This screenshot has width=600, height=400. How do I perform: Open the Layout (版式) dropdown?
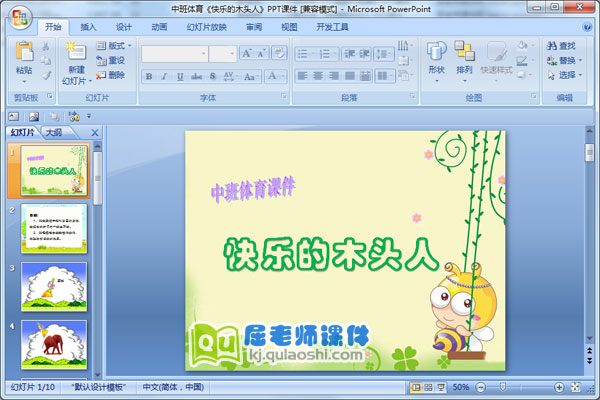[x=114, y=46]
